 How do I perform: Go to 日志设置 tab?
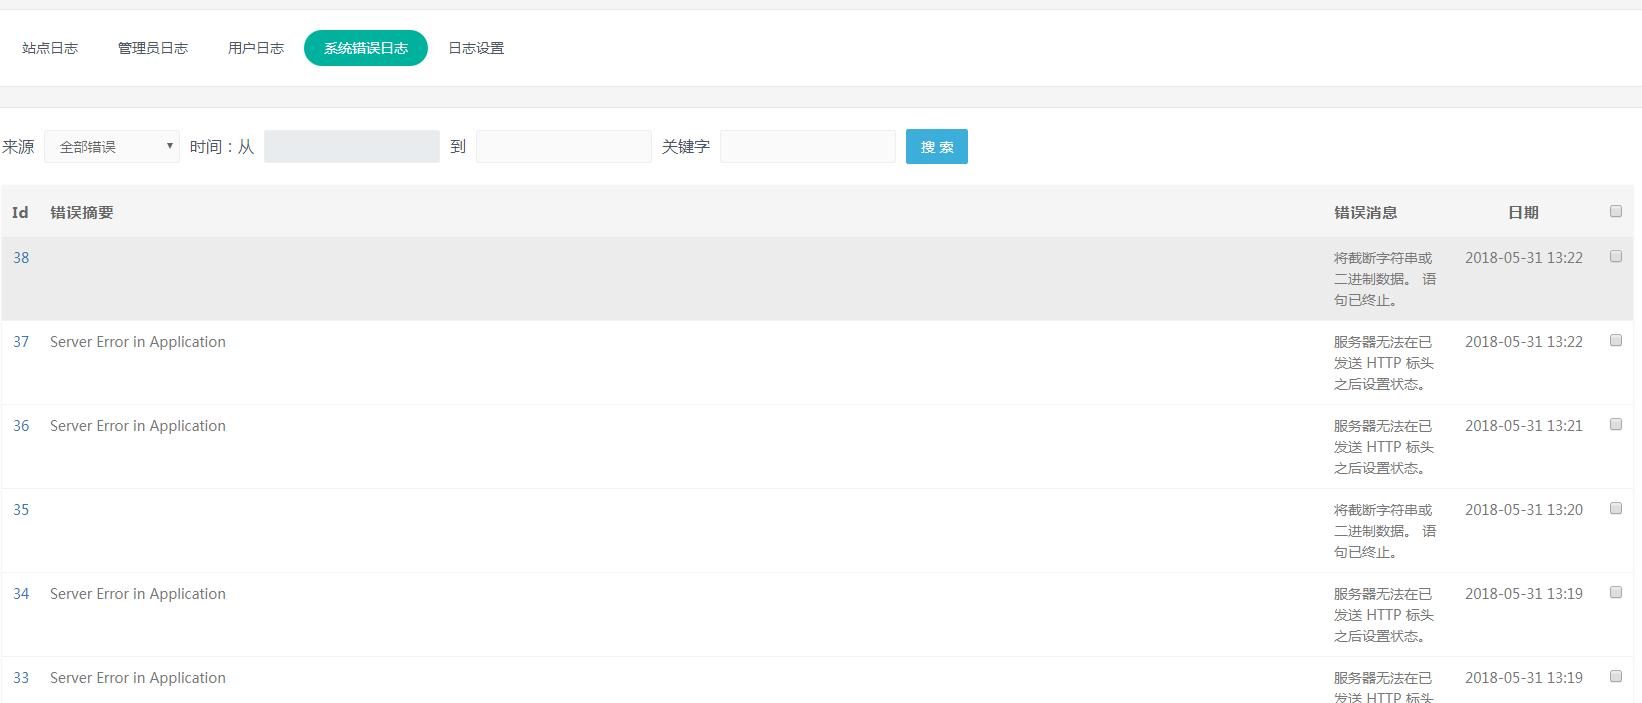click(x=476, y=48)
